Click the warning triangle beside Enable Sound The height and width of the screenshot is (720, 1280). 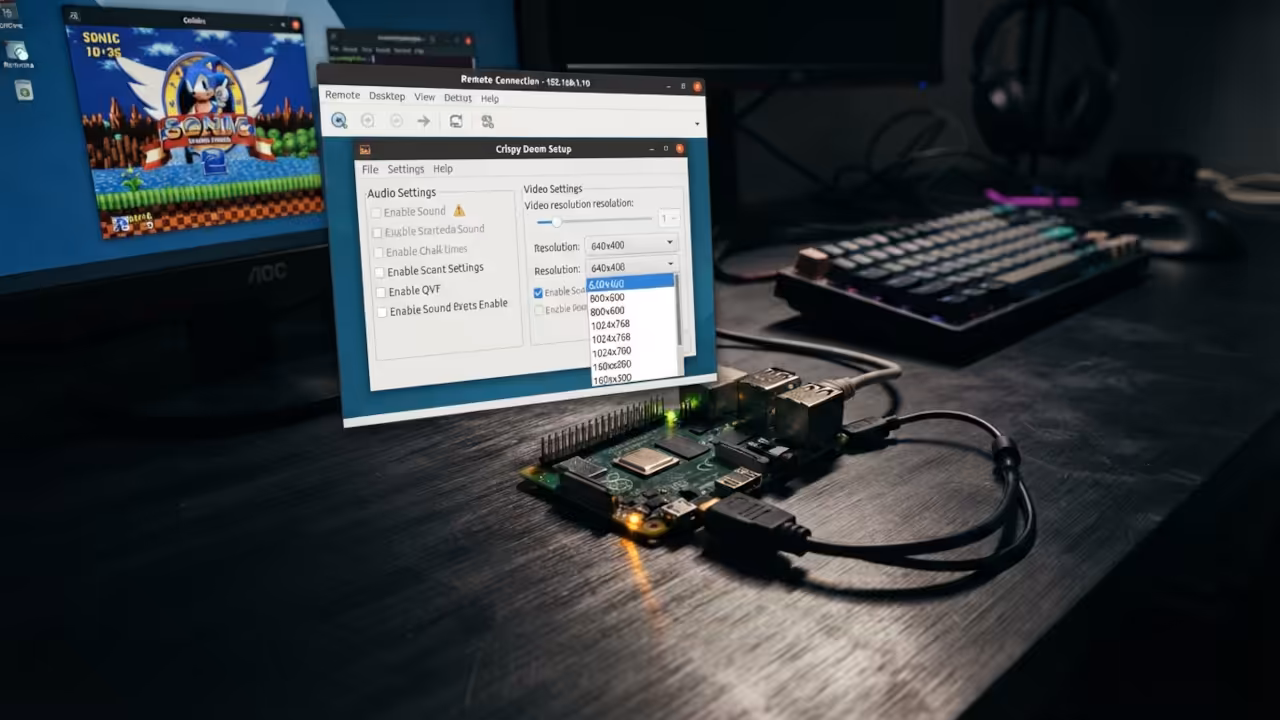point(459,210)
